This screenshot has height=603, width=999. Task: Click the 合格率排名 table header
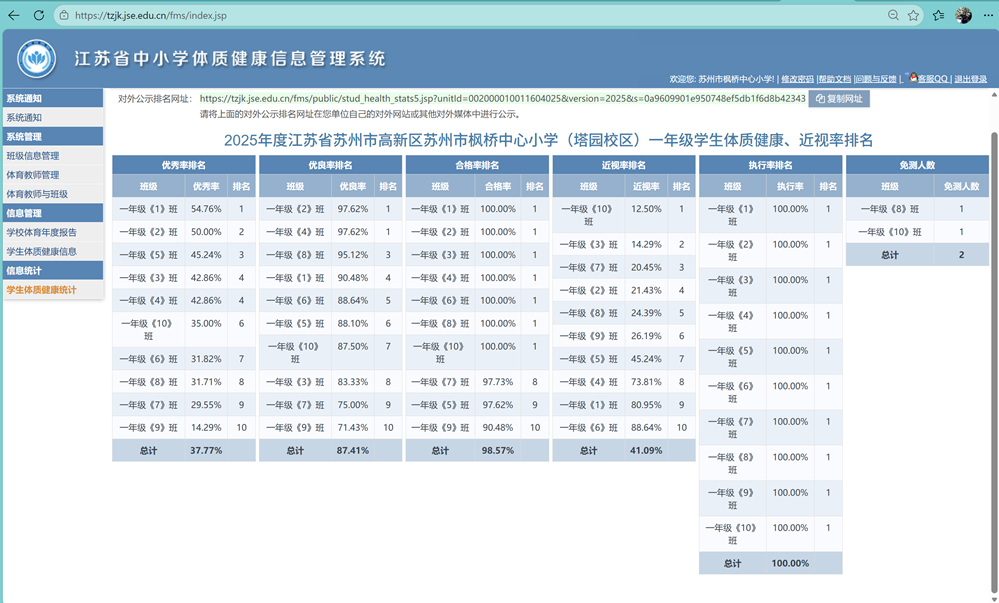[x=477, y=165]
